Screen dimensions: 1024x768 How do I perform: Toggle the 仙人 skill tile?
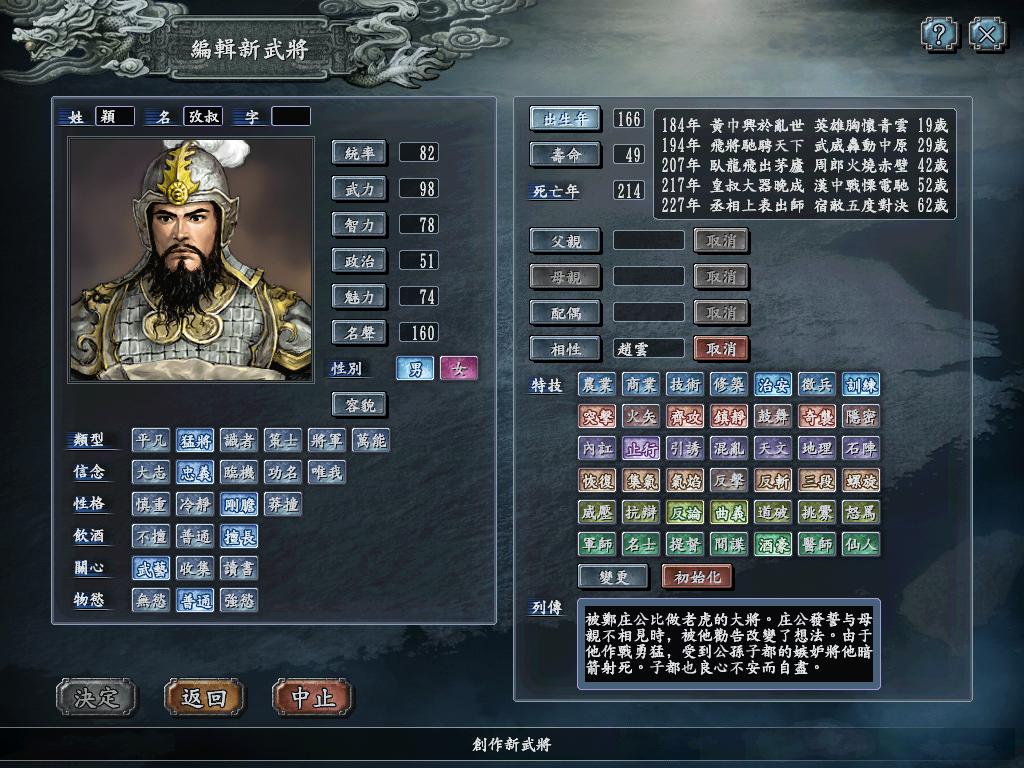click(x=860, y=544)
